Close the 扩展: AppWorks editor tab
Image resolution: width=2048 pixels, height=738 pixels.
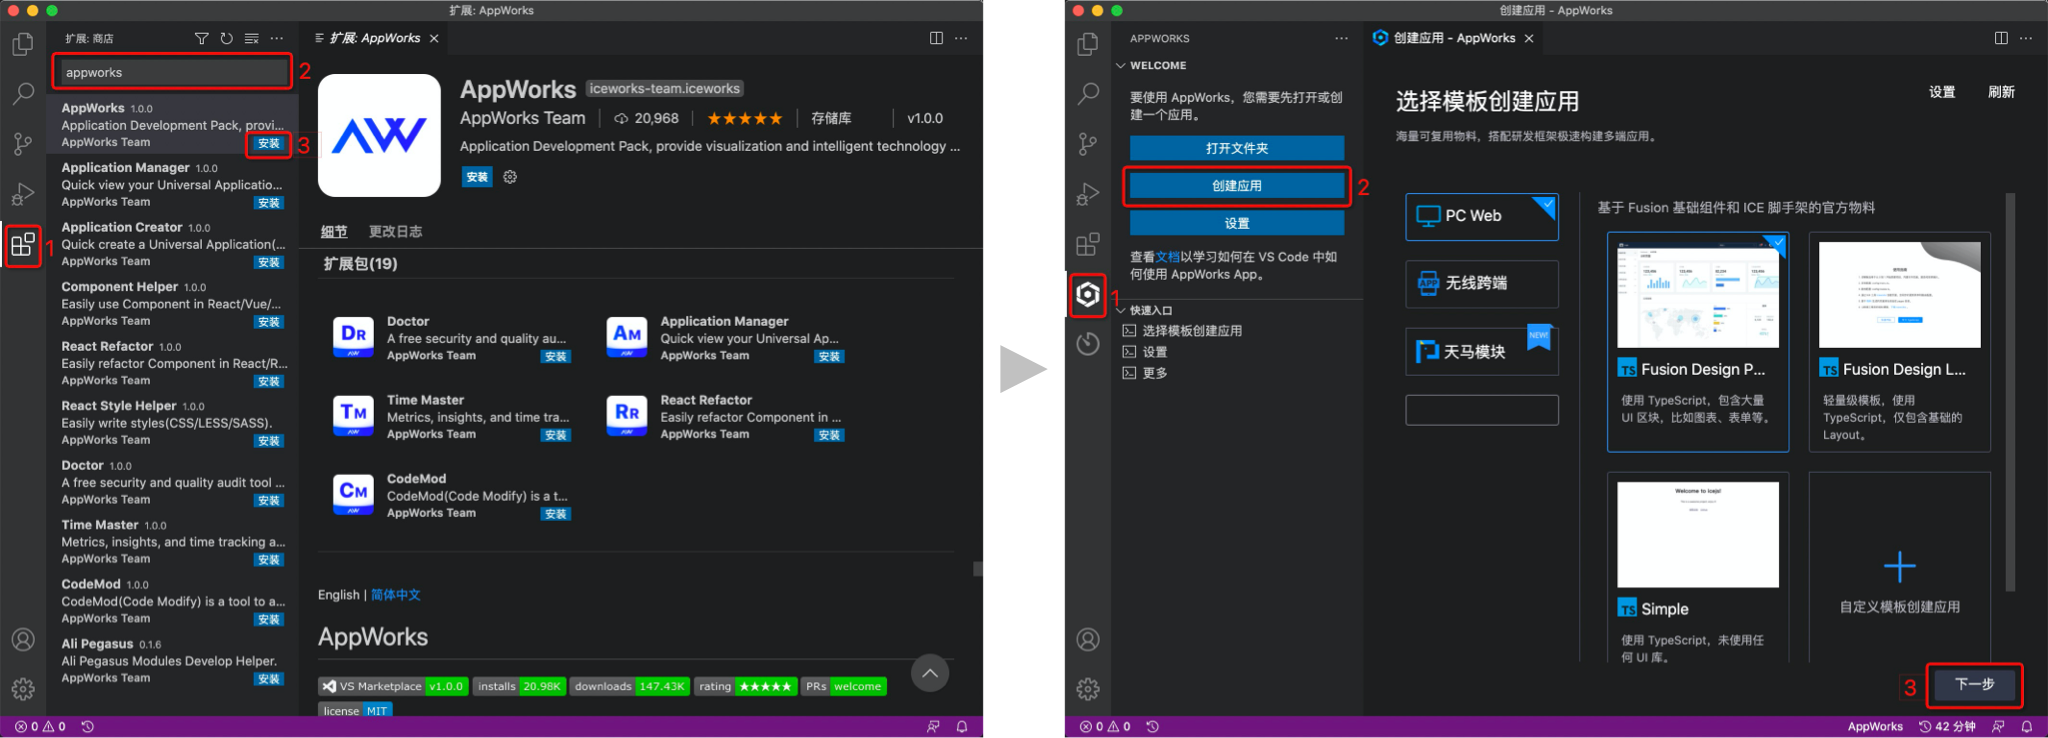pyautogui.click(x=434, y=38)
